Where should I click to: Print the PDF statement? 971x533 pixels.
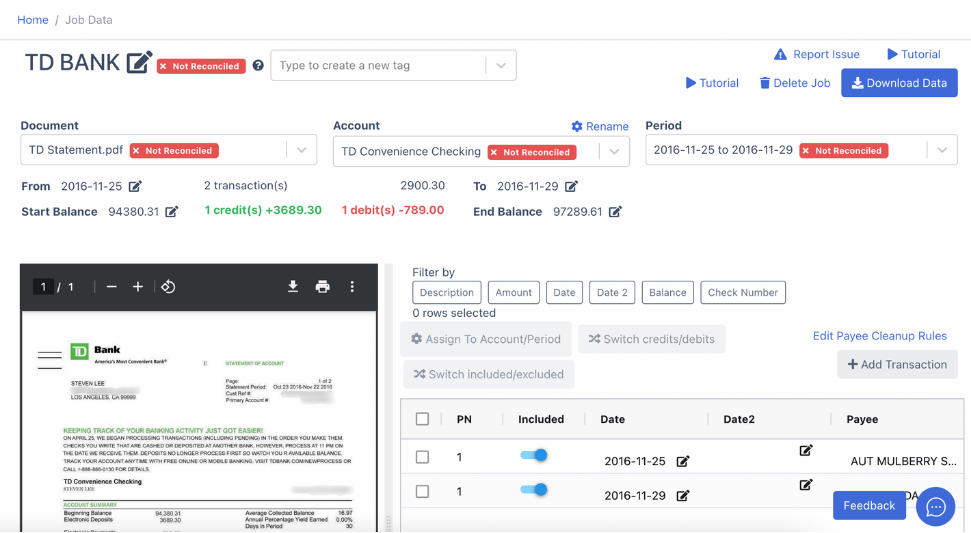323,287
